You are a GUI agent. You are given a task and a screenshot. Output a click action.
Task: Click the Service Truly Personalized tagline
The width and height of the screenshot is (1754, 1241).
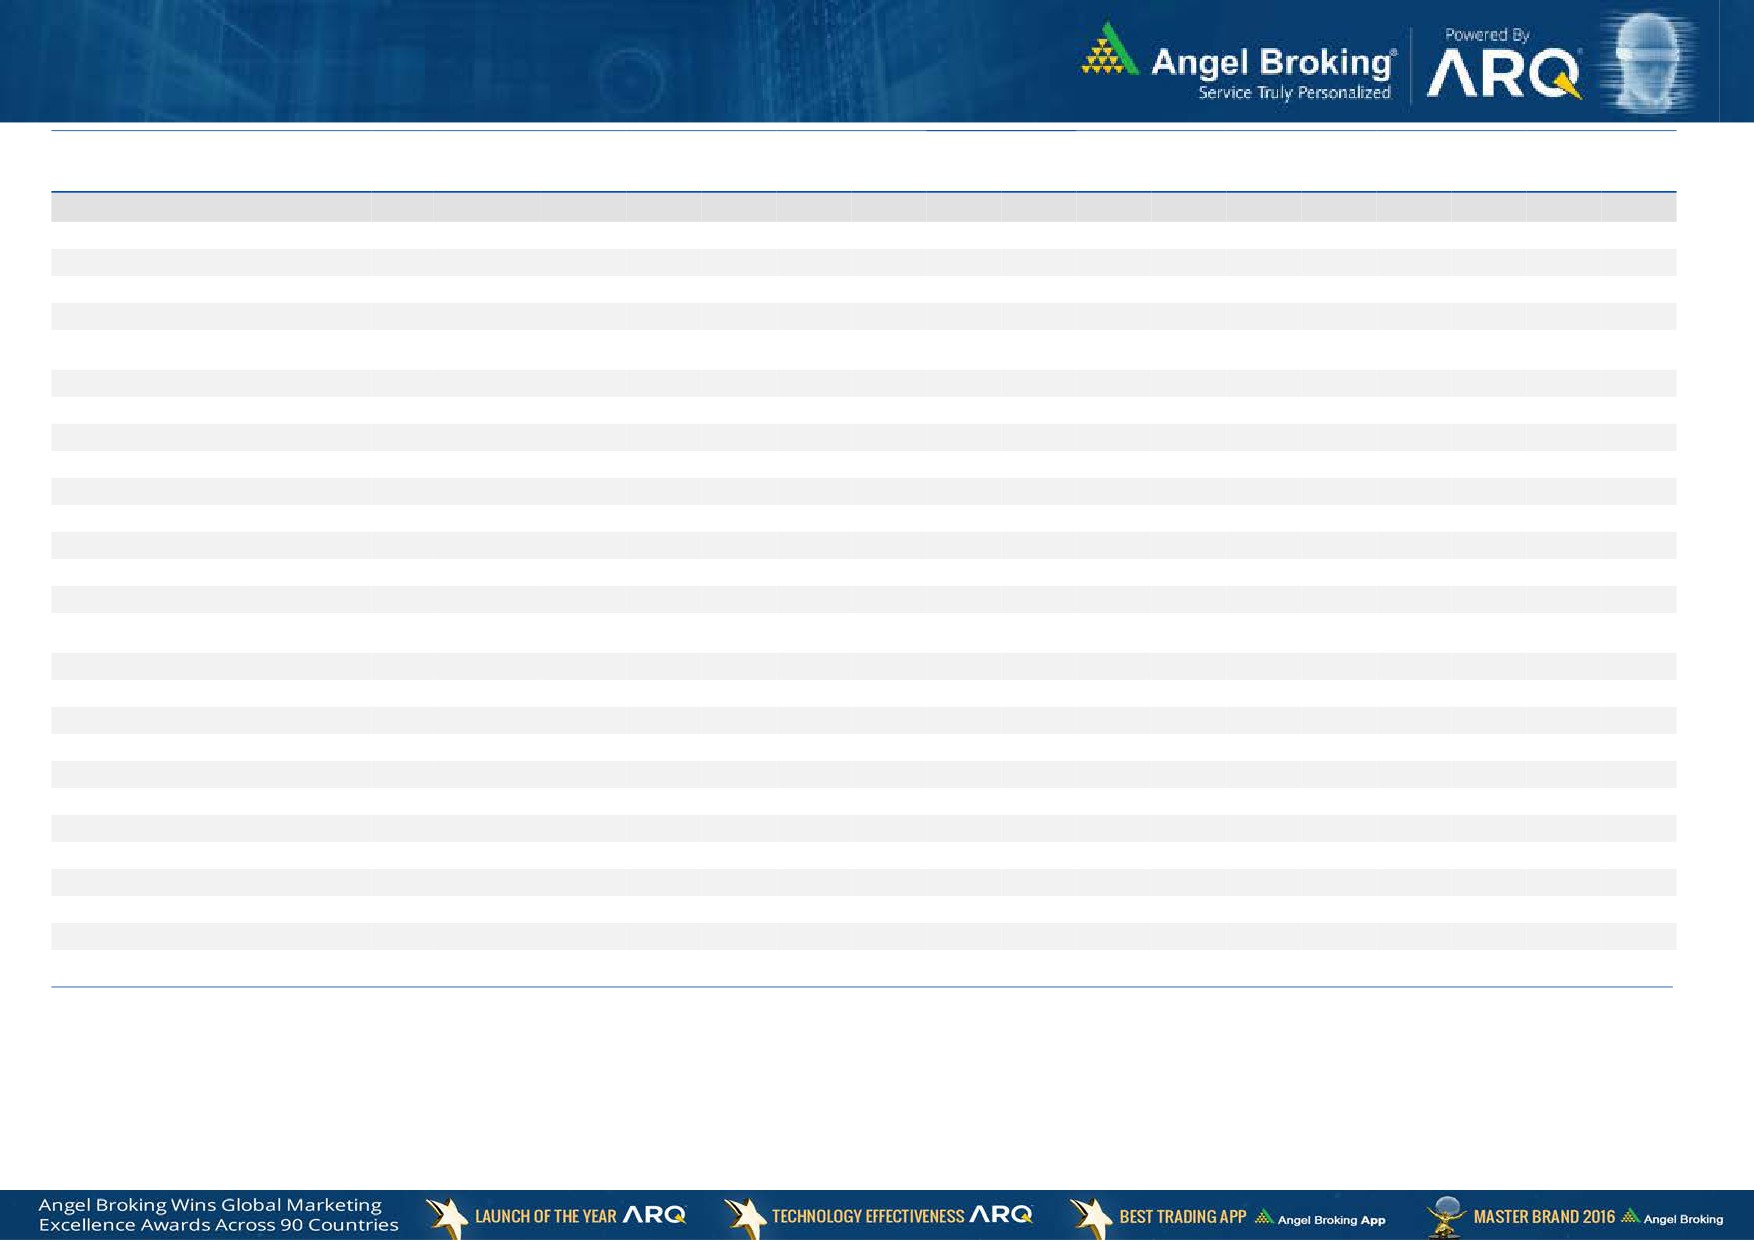1294,93
